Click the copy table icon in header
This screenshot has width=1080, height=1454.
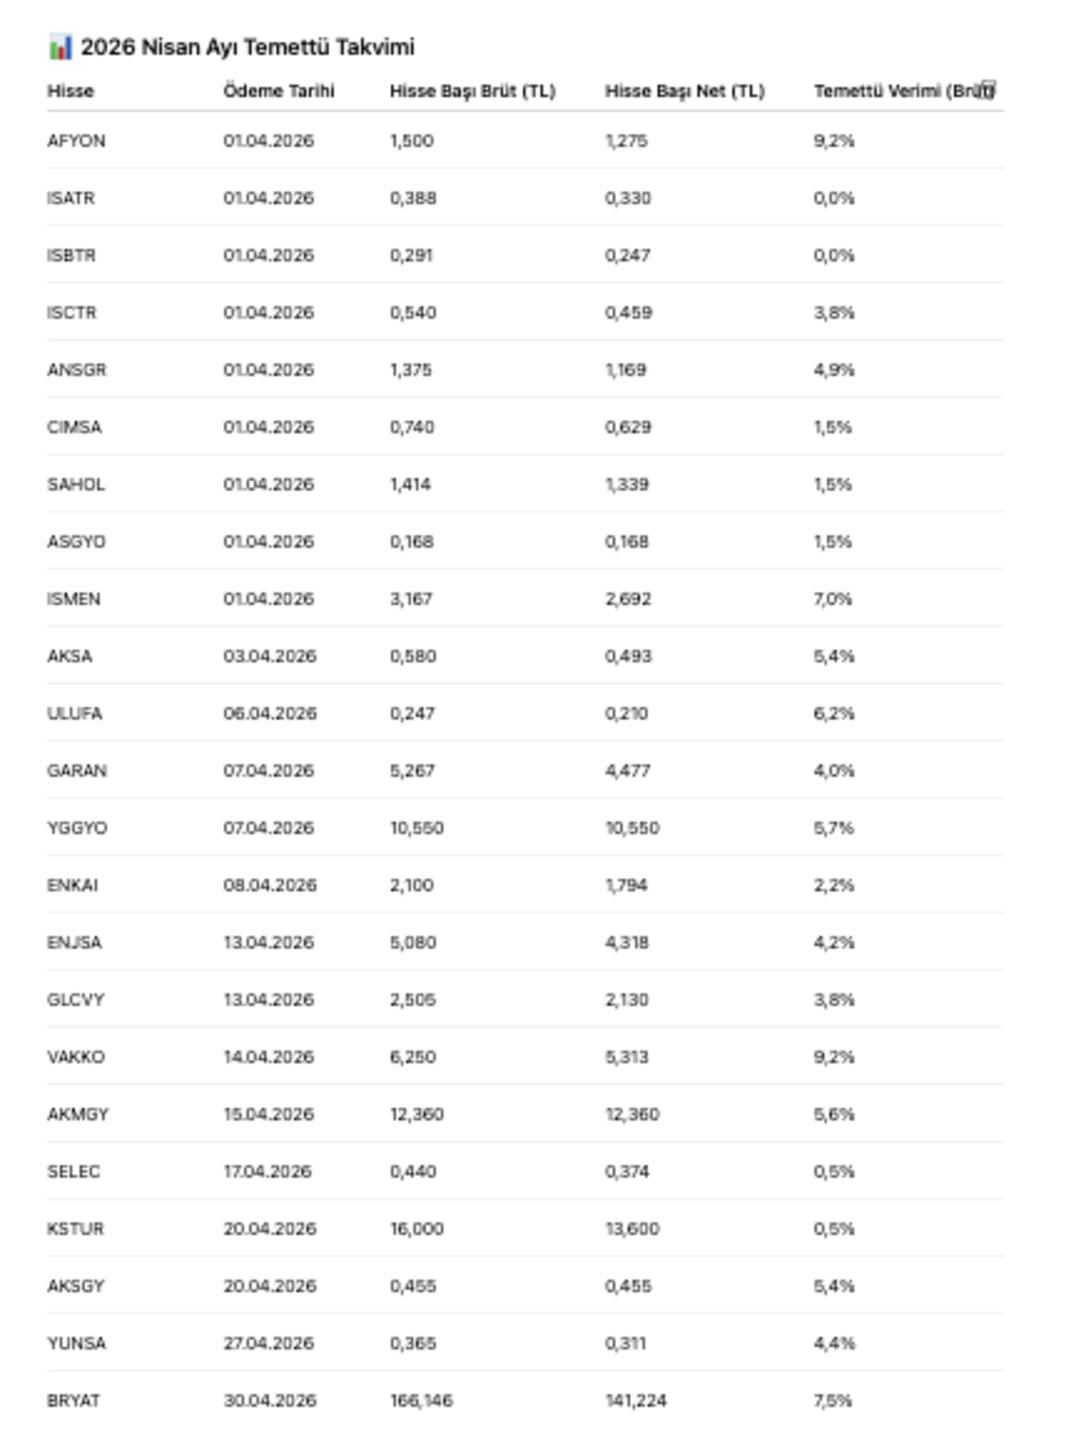(987, 90)
